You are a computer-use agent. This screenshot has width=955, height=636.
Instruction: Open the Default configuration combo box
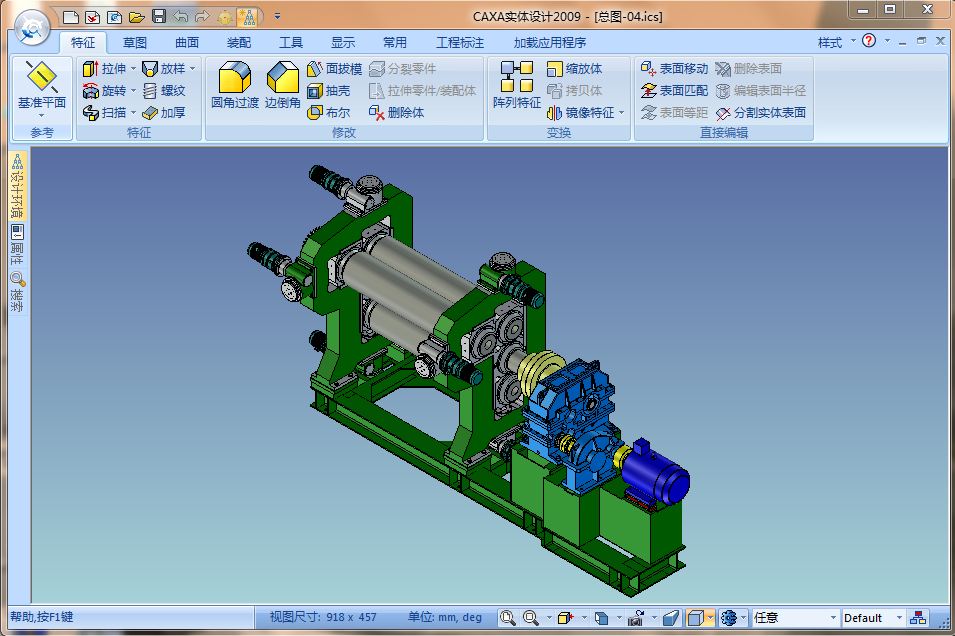tap(872, 618)
